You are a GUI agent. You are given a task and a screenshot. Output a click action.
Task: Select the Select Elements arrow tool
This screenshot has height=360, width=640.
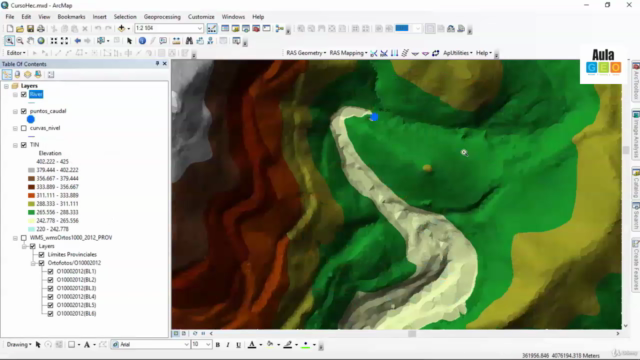129,41
